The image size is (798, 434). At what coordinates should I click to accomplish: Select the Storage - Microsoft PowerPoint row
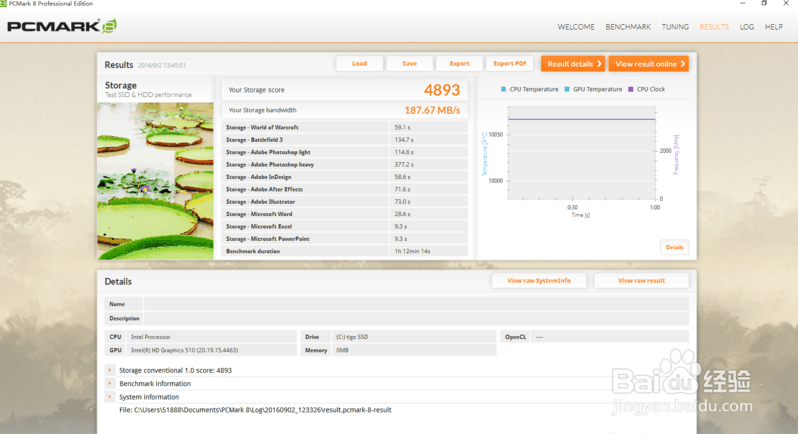[345, 239]
